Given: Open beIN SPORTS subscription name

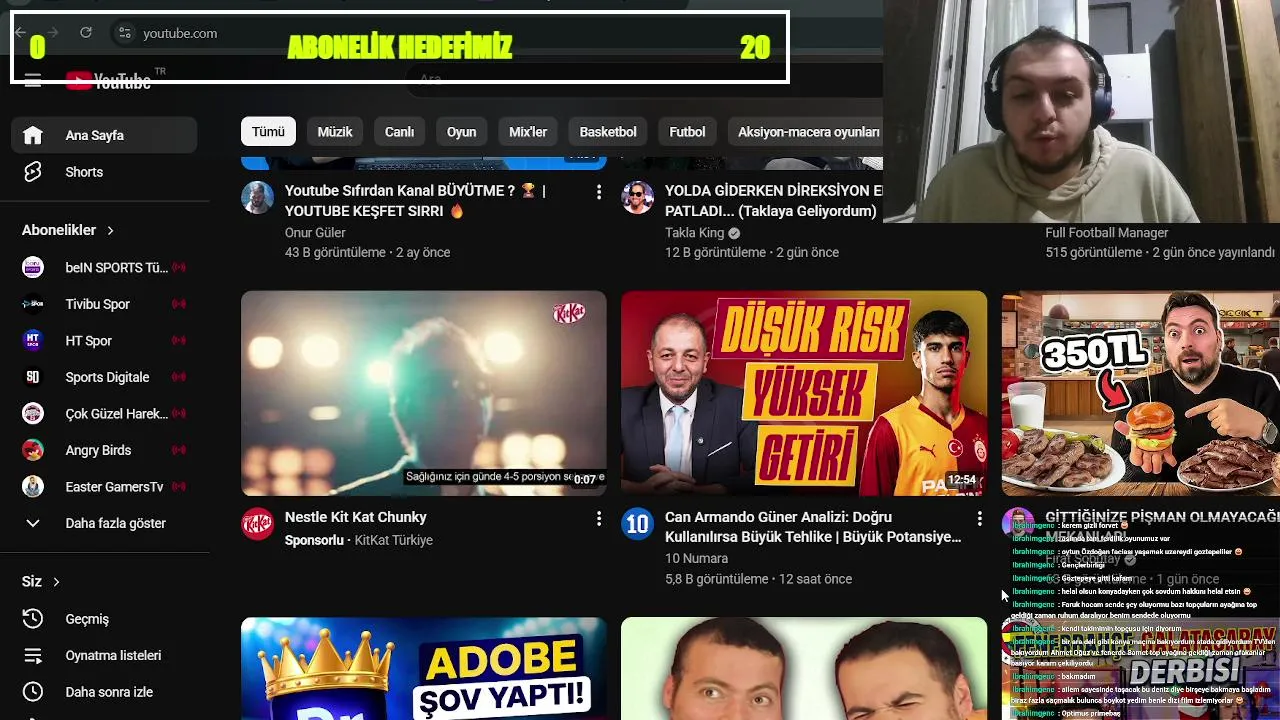Looking at the screenshot, I should point(117,267).
